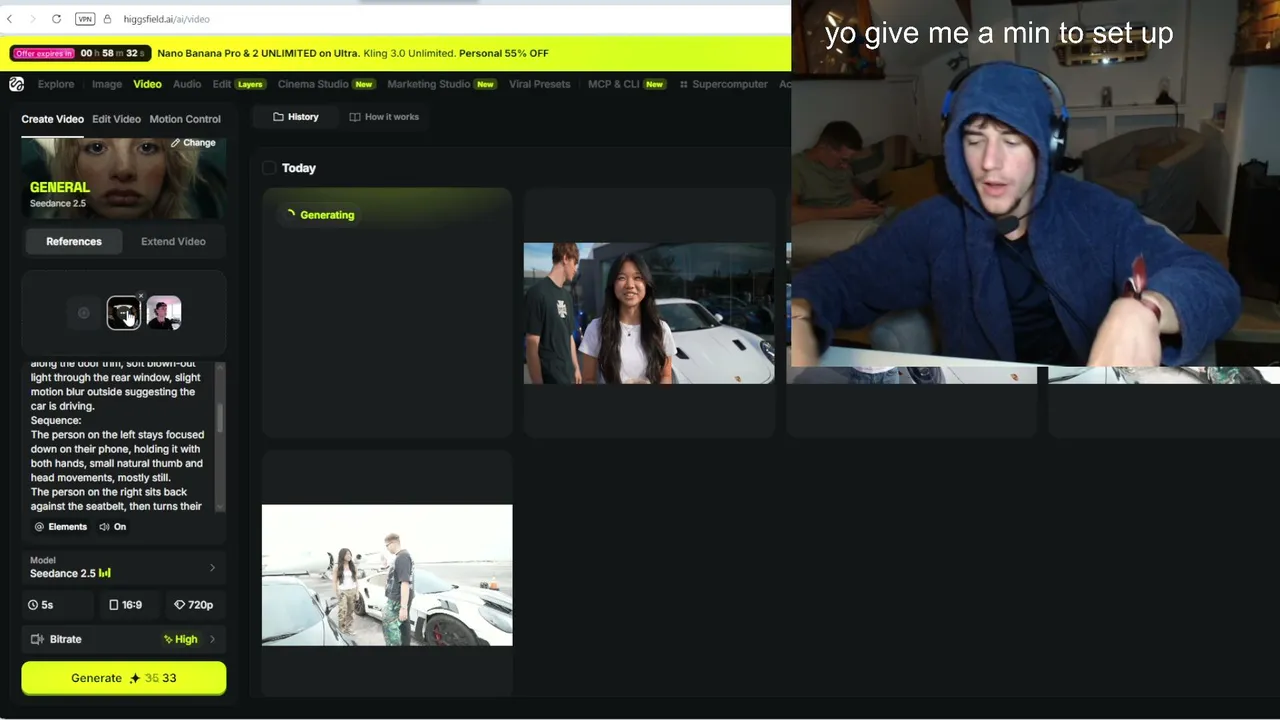Tick the Today select-all checkbox
The height and width of the screenshot is (720, 1280).
click(269, 168)
